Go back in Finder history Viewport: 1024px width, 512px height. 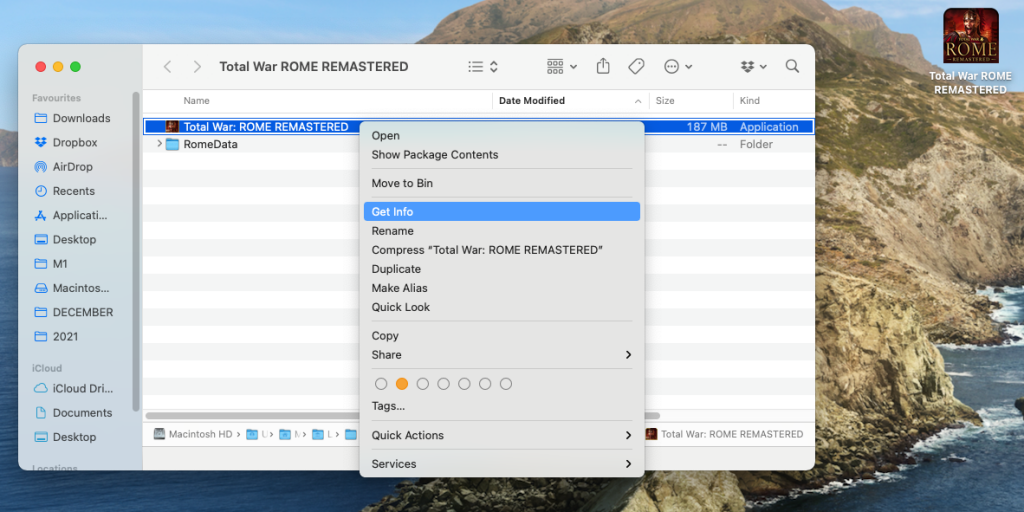(168, 67)
